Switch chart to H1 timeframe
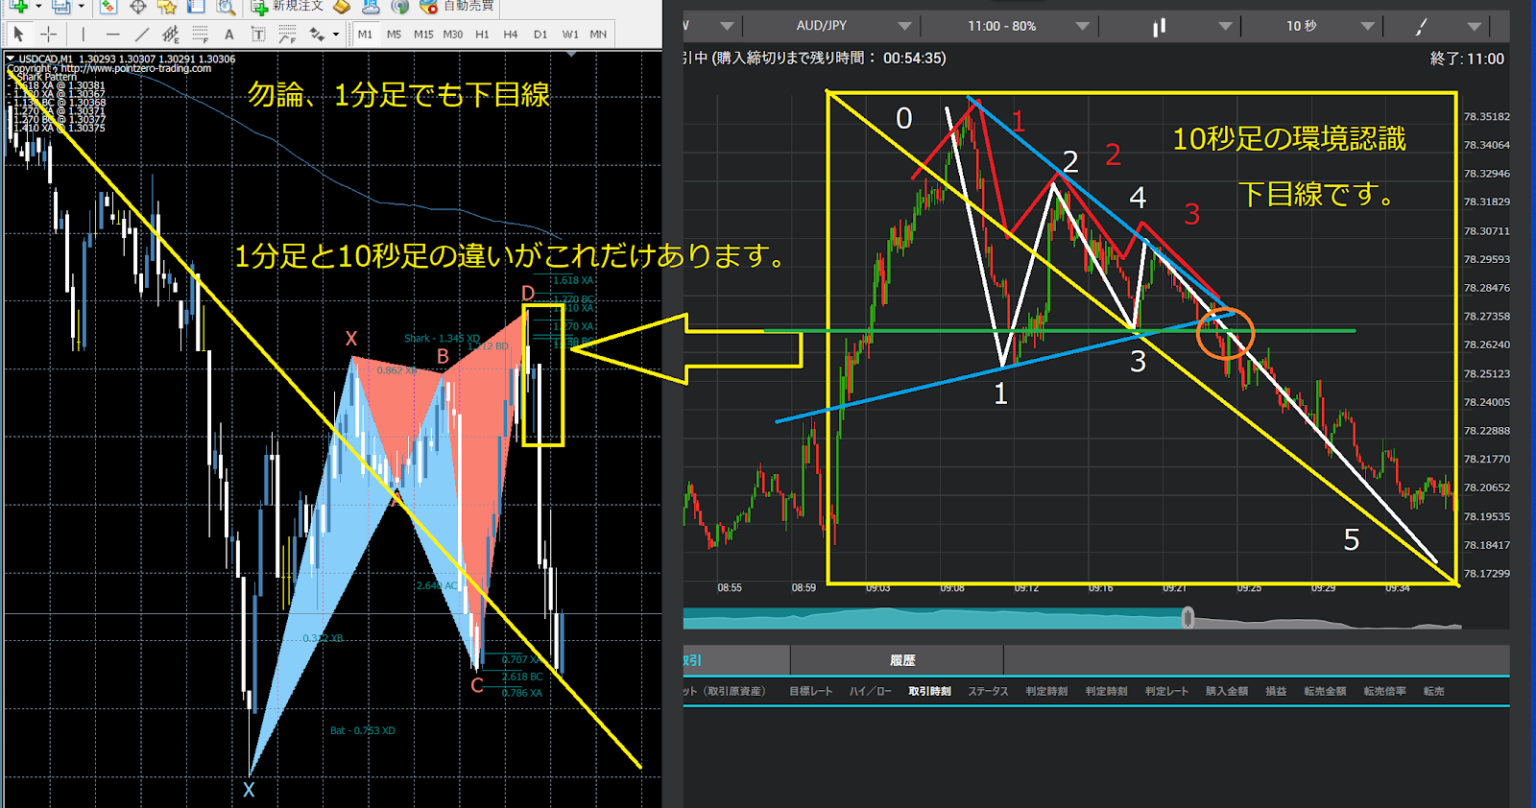The width and height of the screenshot is (1536, 808). 482,34
